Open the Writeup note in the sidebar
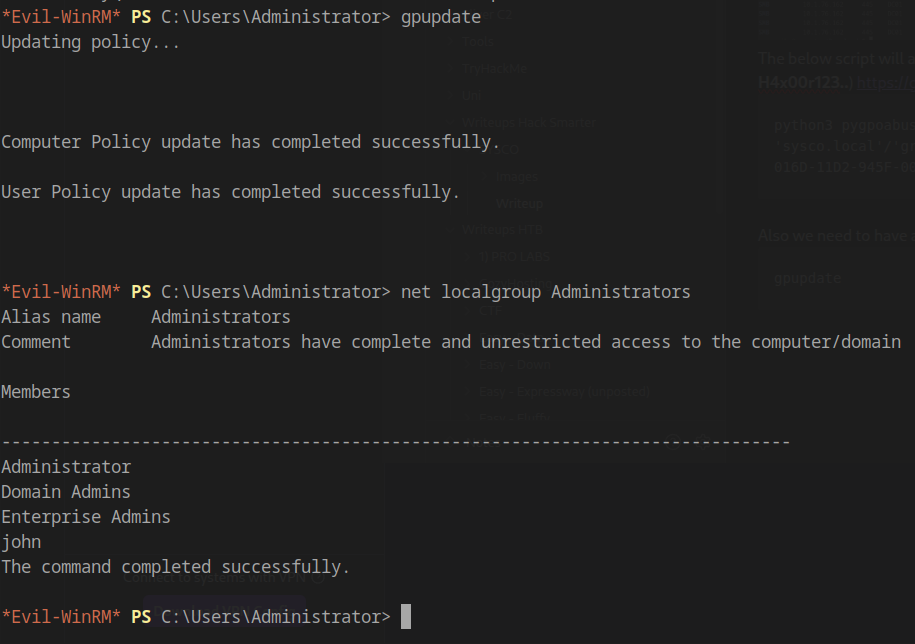 click(x=518, y=205)
